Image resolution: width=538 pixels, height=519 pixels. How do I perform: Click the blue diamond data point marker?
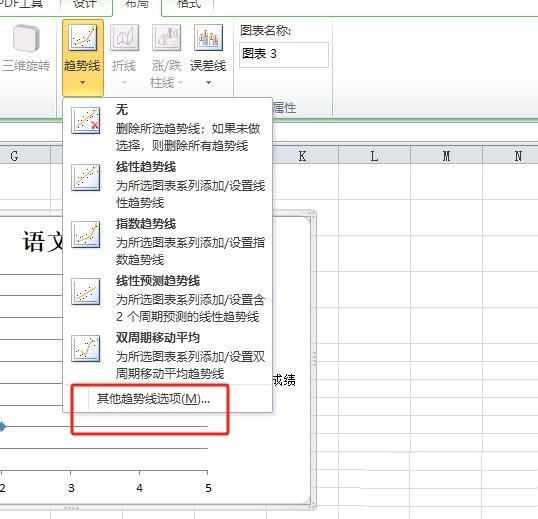(3, 426)
